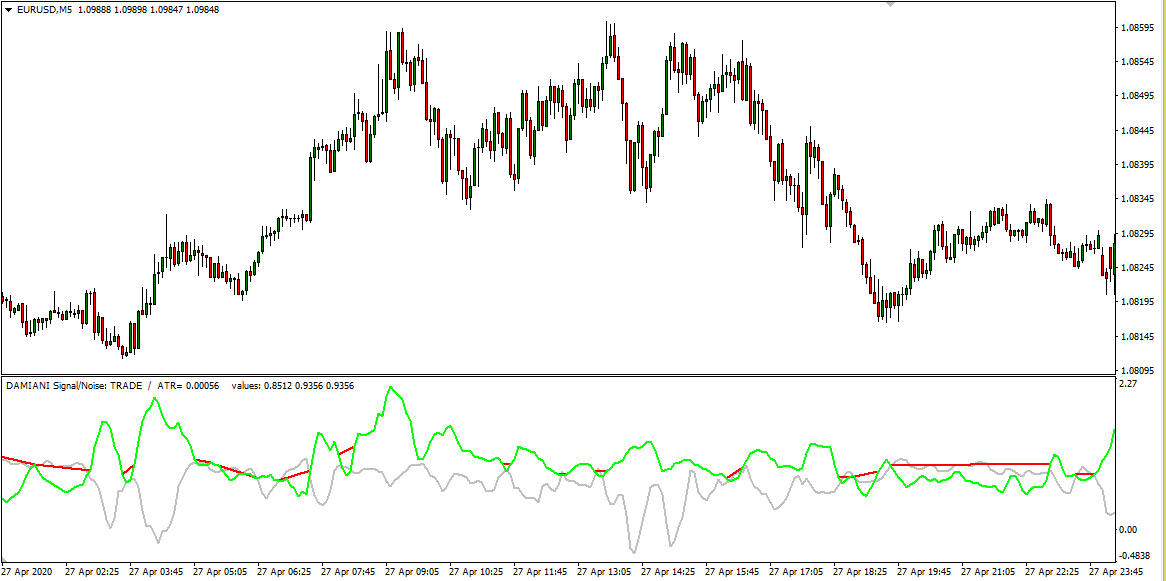The height and width of the screenshot is (581, 1166).
Task: Click the 27 Apr 2020 date label
Action: click(25, 573)
